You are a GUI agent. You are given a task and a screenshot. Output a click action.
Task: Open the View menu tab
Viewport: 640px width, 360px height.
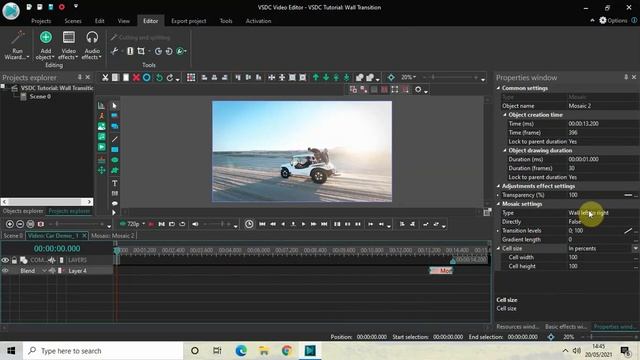coord(124,21)
